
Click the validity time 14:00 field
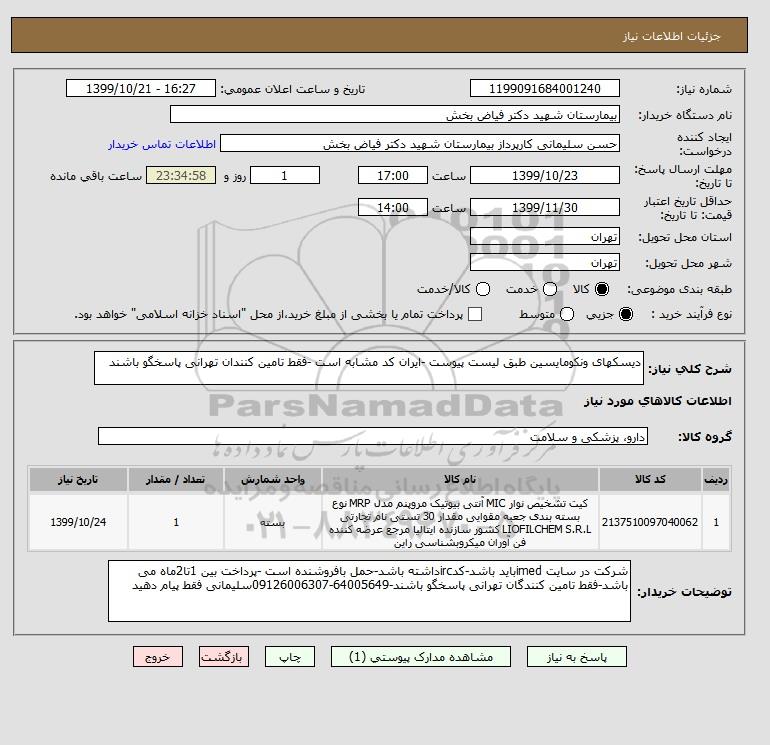[393, 207]
